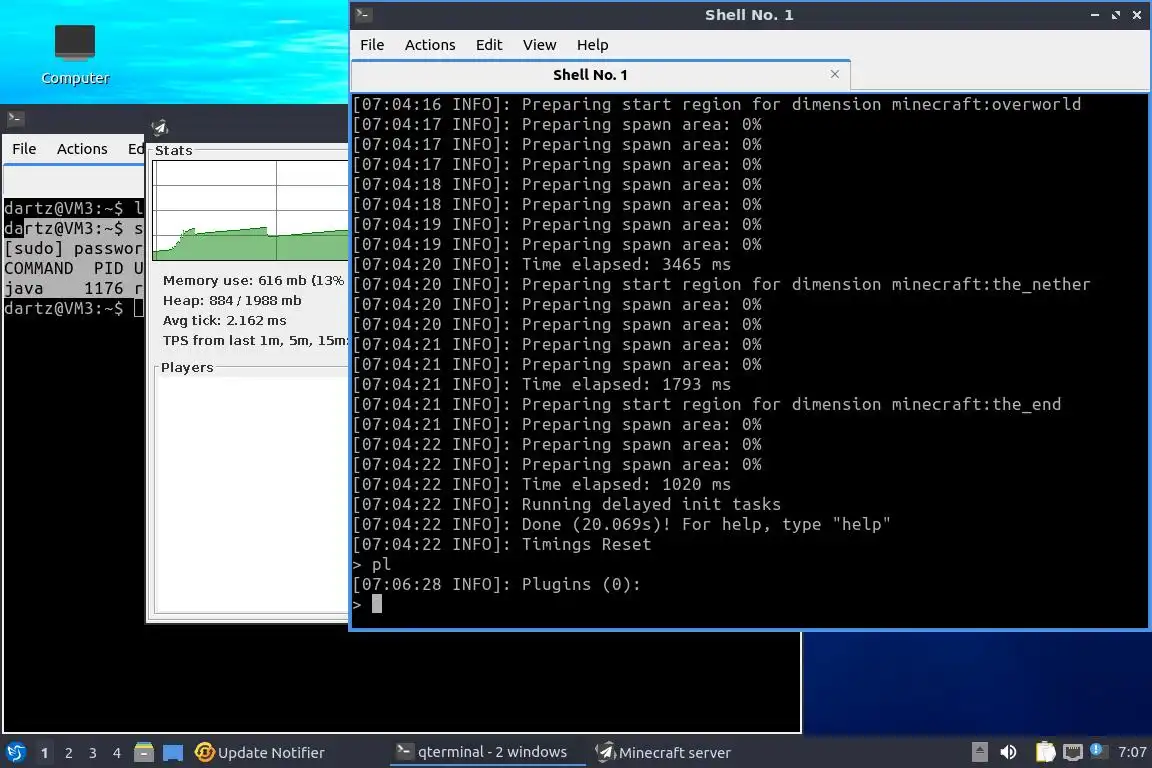The height and width of the screenshot is (768, 1152).
Task: Switch to workspace 3 in the pager
Action: (x=93, y=753)
